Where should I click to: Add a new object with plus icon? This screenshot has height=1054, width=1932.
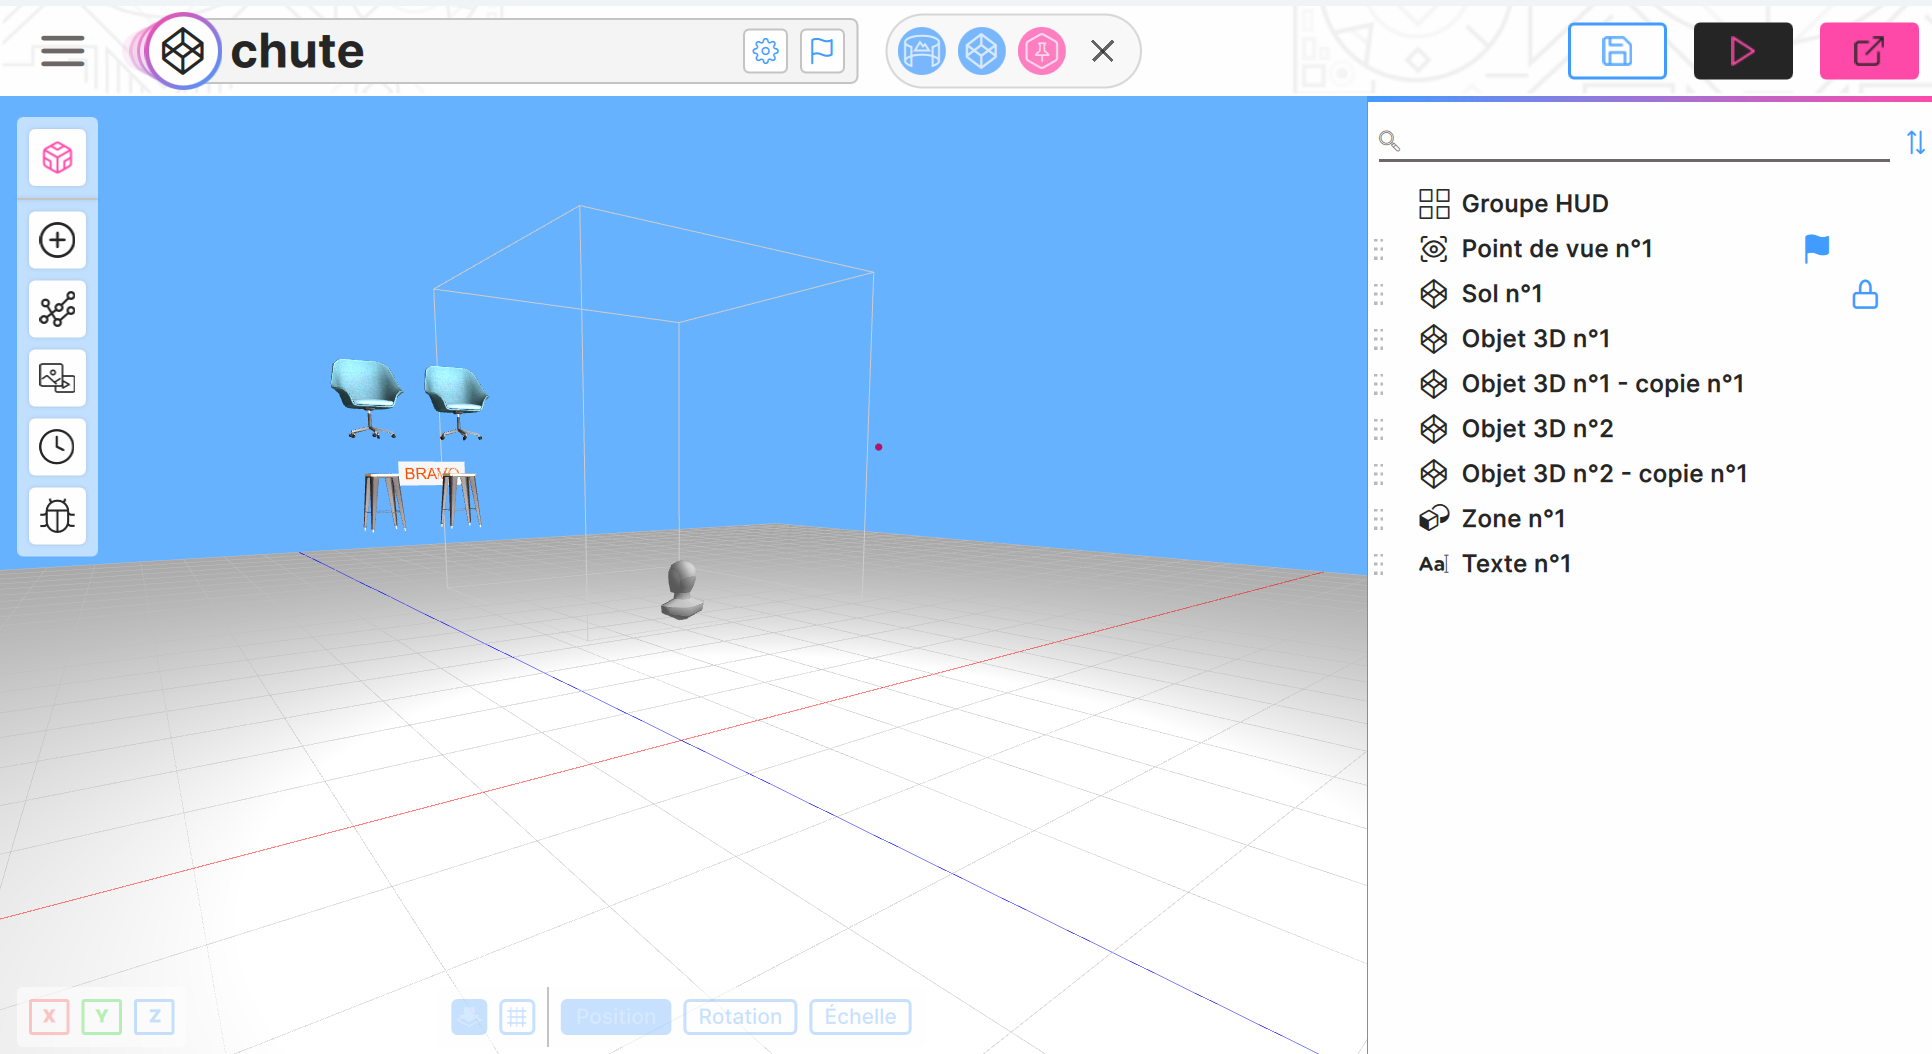point(57,240)
